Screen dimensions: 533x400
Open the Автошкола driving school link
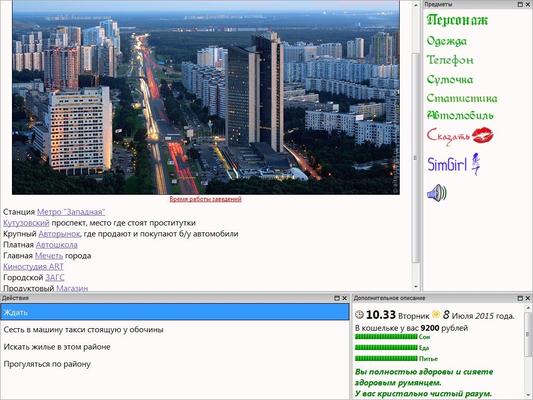pyautogui.click(x=56, y=245)
